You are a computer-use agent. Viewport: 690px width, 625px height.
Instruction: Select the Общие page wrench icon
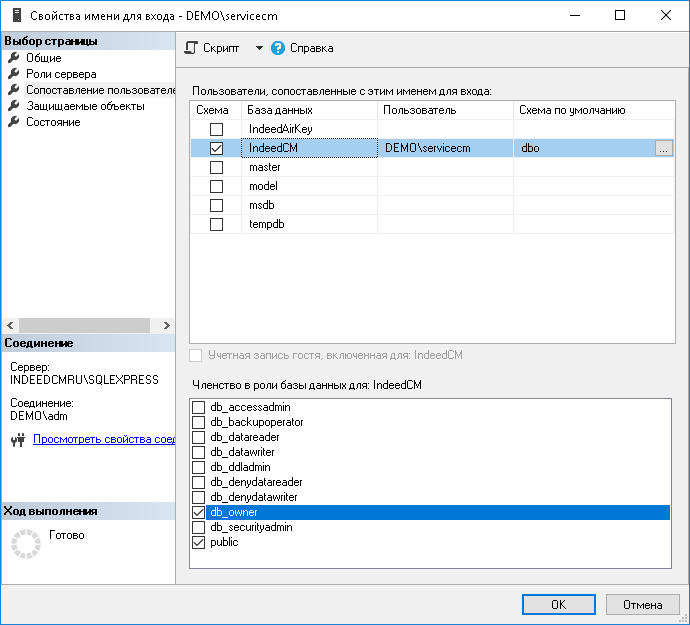pyautogui.click(x=14, y=58)
